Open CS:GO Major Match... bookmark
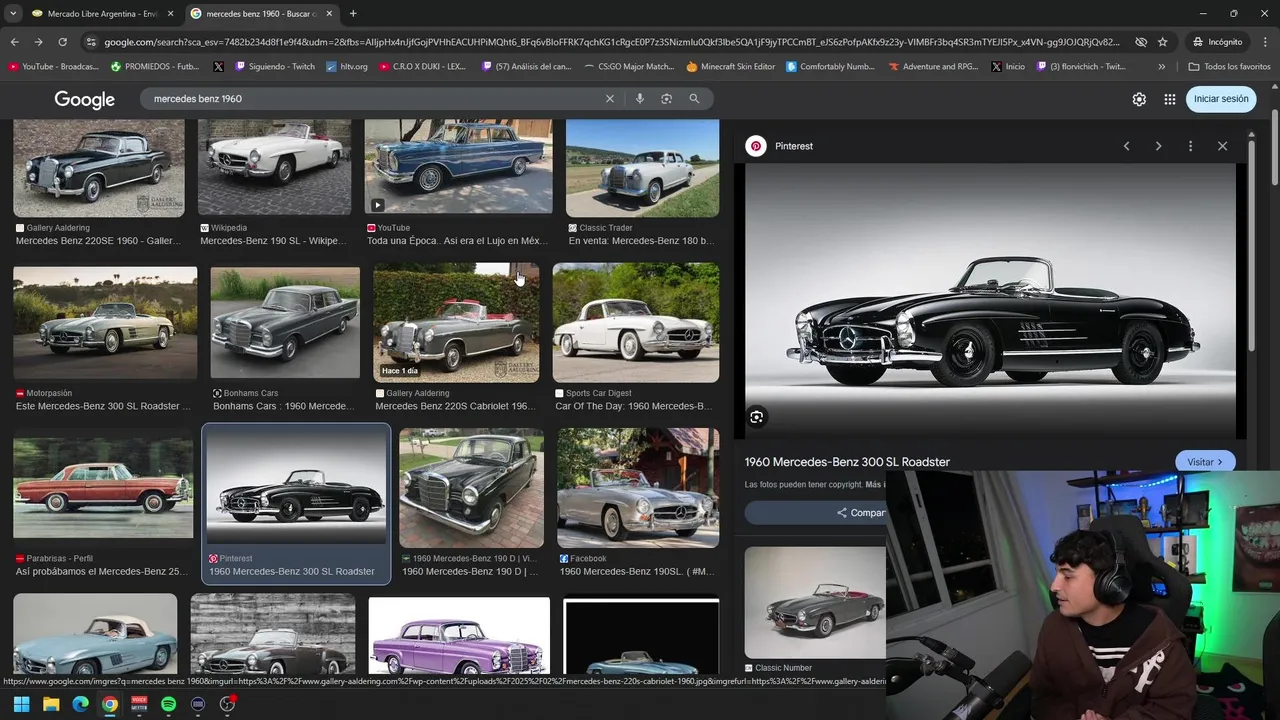This screenshot has width=1280, height=720. [x=628, y=67]
